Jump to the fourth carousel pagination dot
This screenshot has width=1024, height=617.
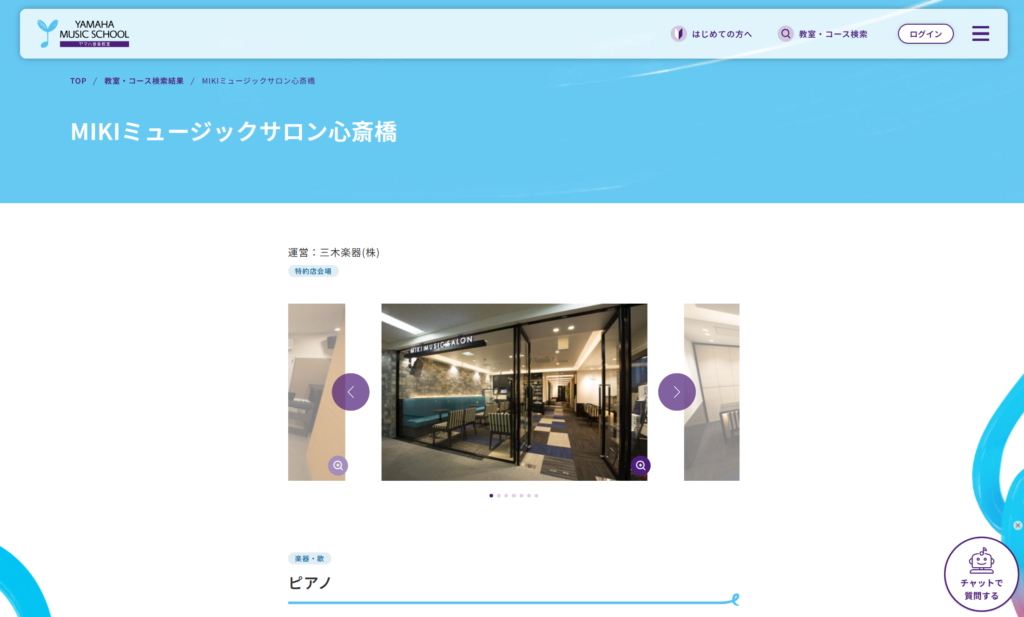click(514, 496)
